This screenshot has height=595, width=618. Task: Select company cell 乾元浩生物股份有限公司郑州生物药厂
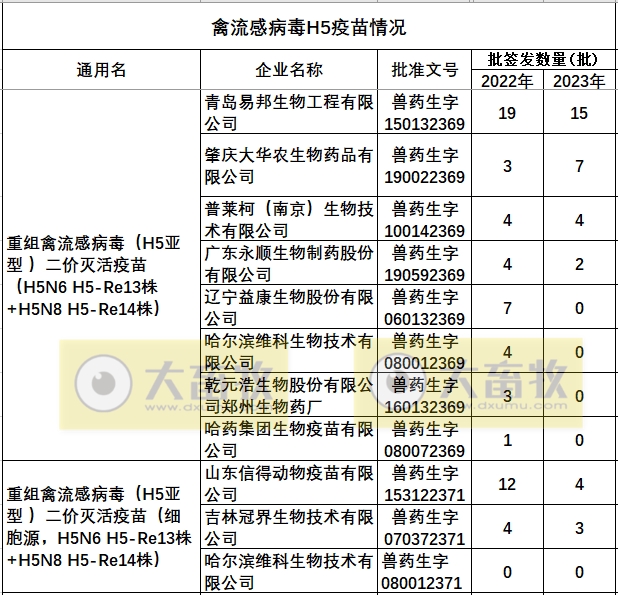click(x=289, y=395)
